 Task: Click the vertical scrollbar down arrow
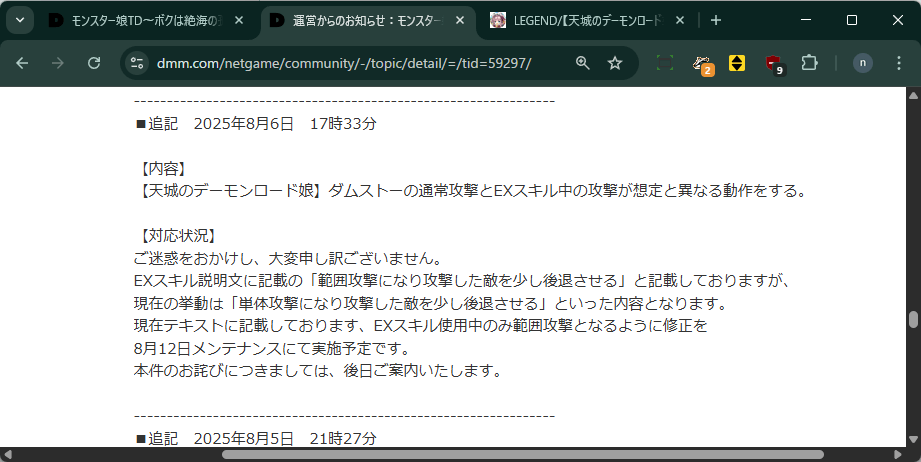click(x=913, y=440)
